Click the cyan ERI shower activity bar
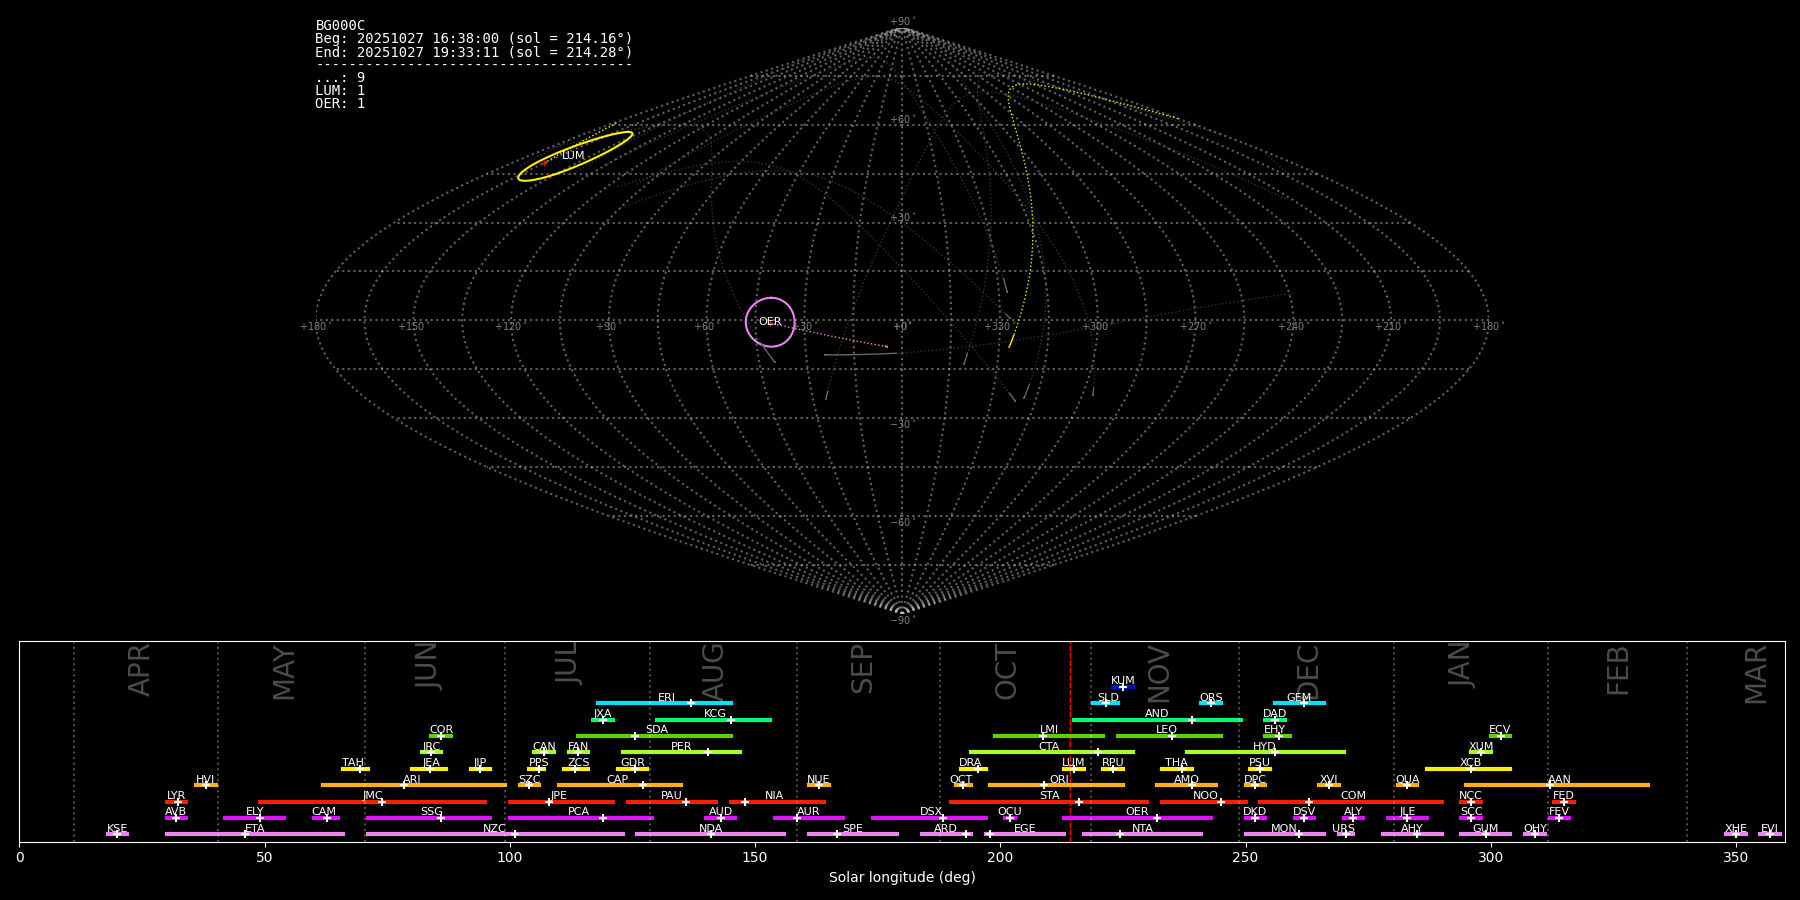Image resolution: width=1800 pixels, height=900 pixels. pos(640,703)
